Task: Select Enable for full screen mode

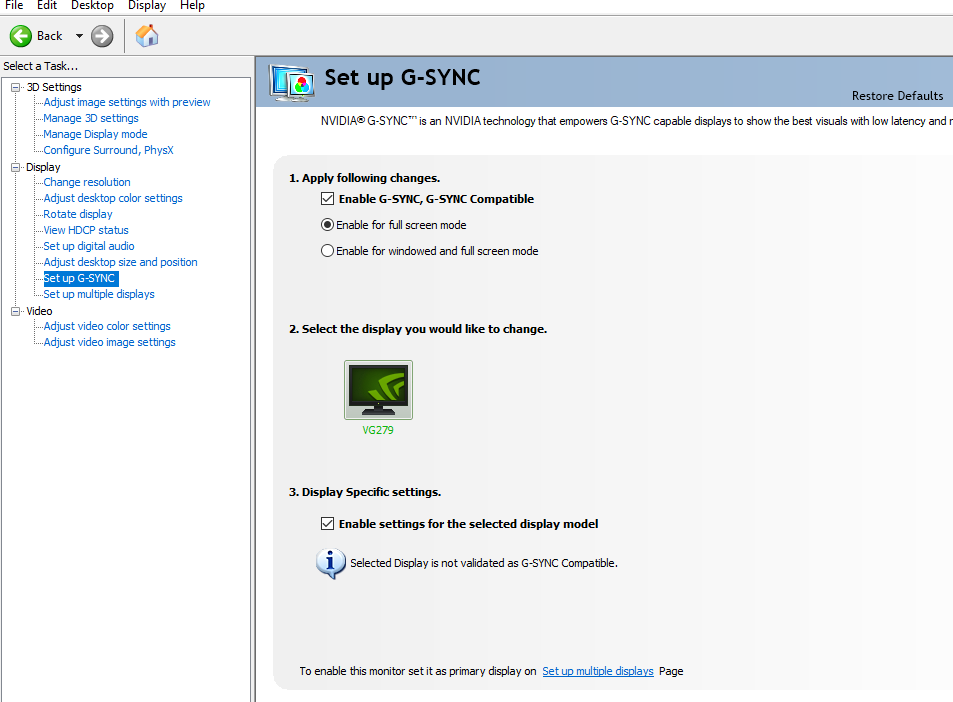Action: (328, 225)
